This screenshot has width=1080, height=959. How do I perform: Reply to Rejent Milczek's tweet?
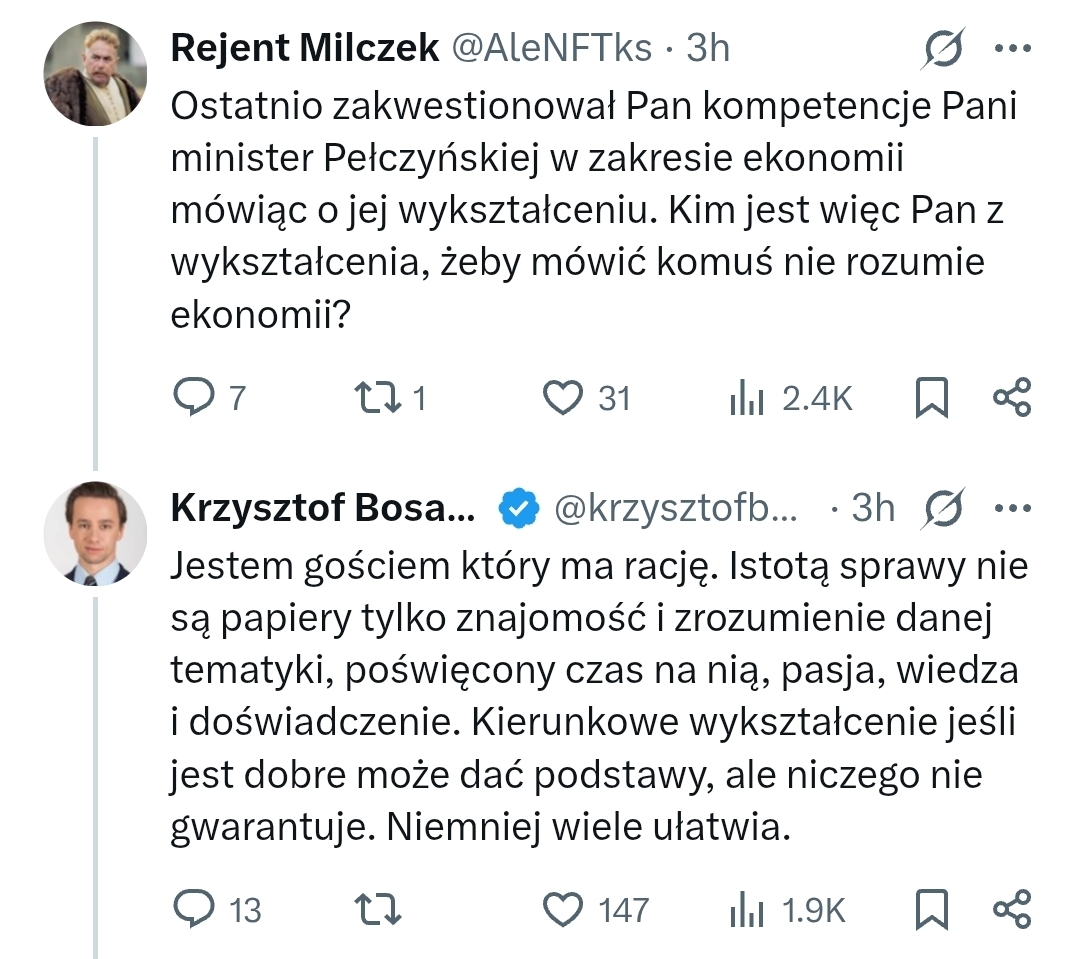pyautogui.click(x=191, y=398)
